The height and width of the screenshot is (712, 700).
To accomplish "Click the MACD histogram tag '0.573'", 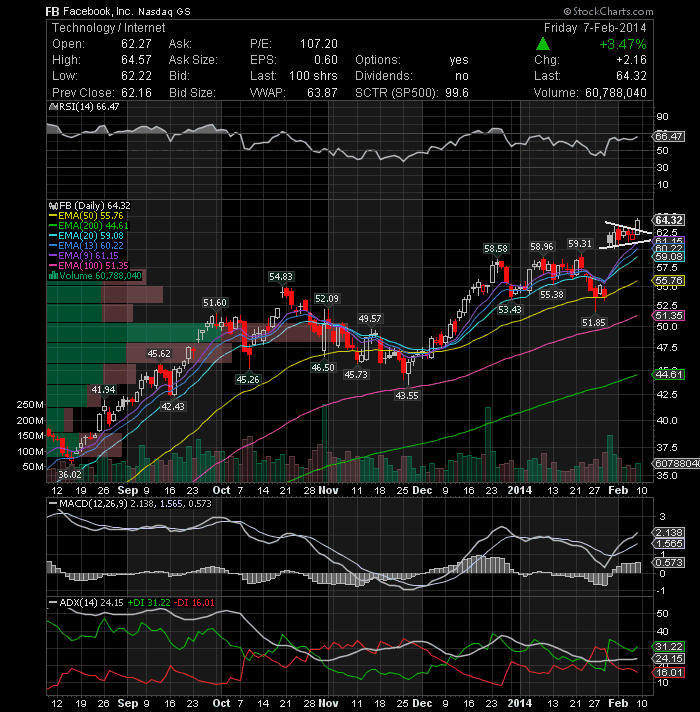I will (x=669, y=563).
